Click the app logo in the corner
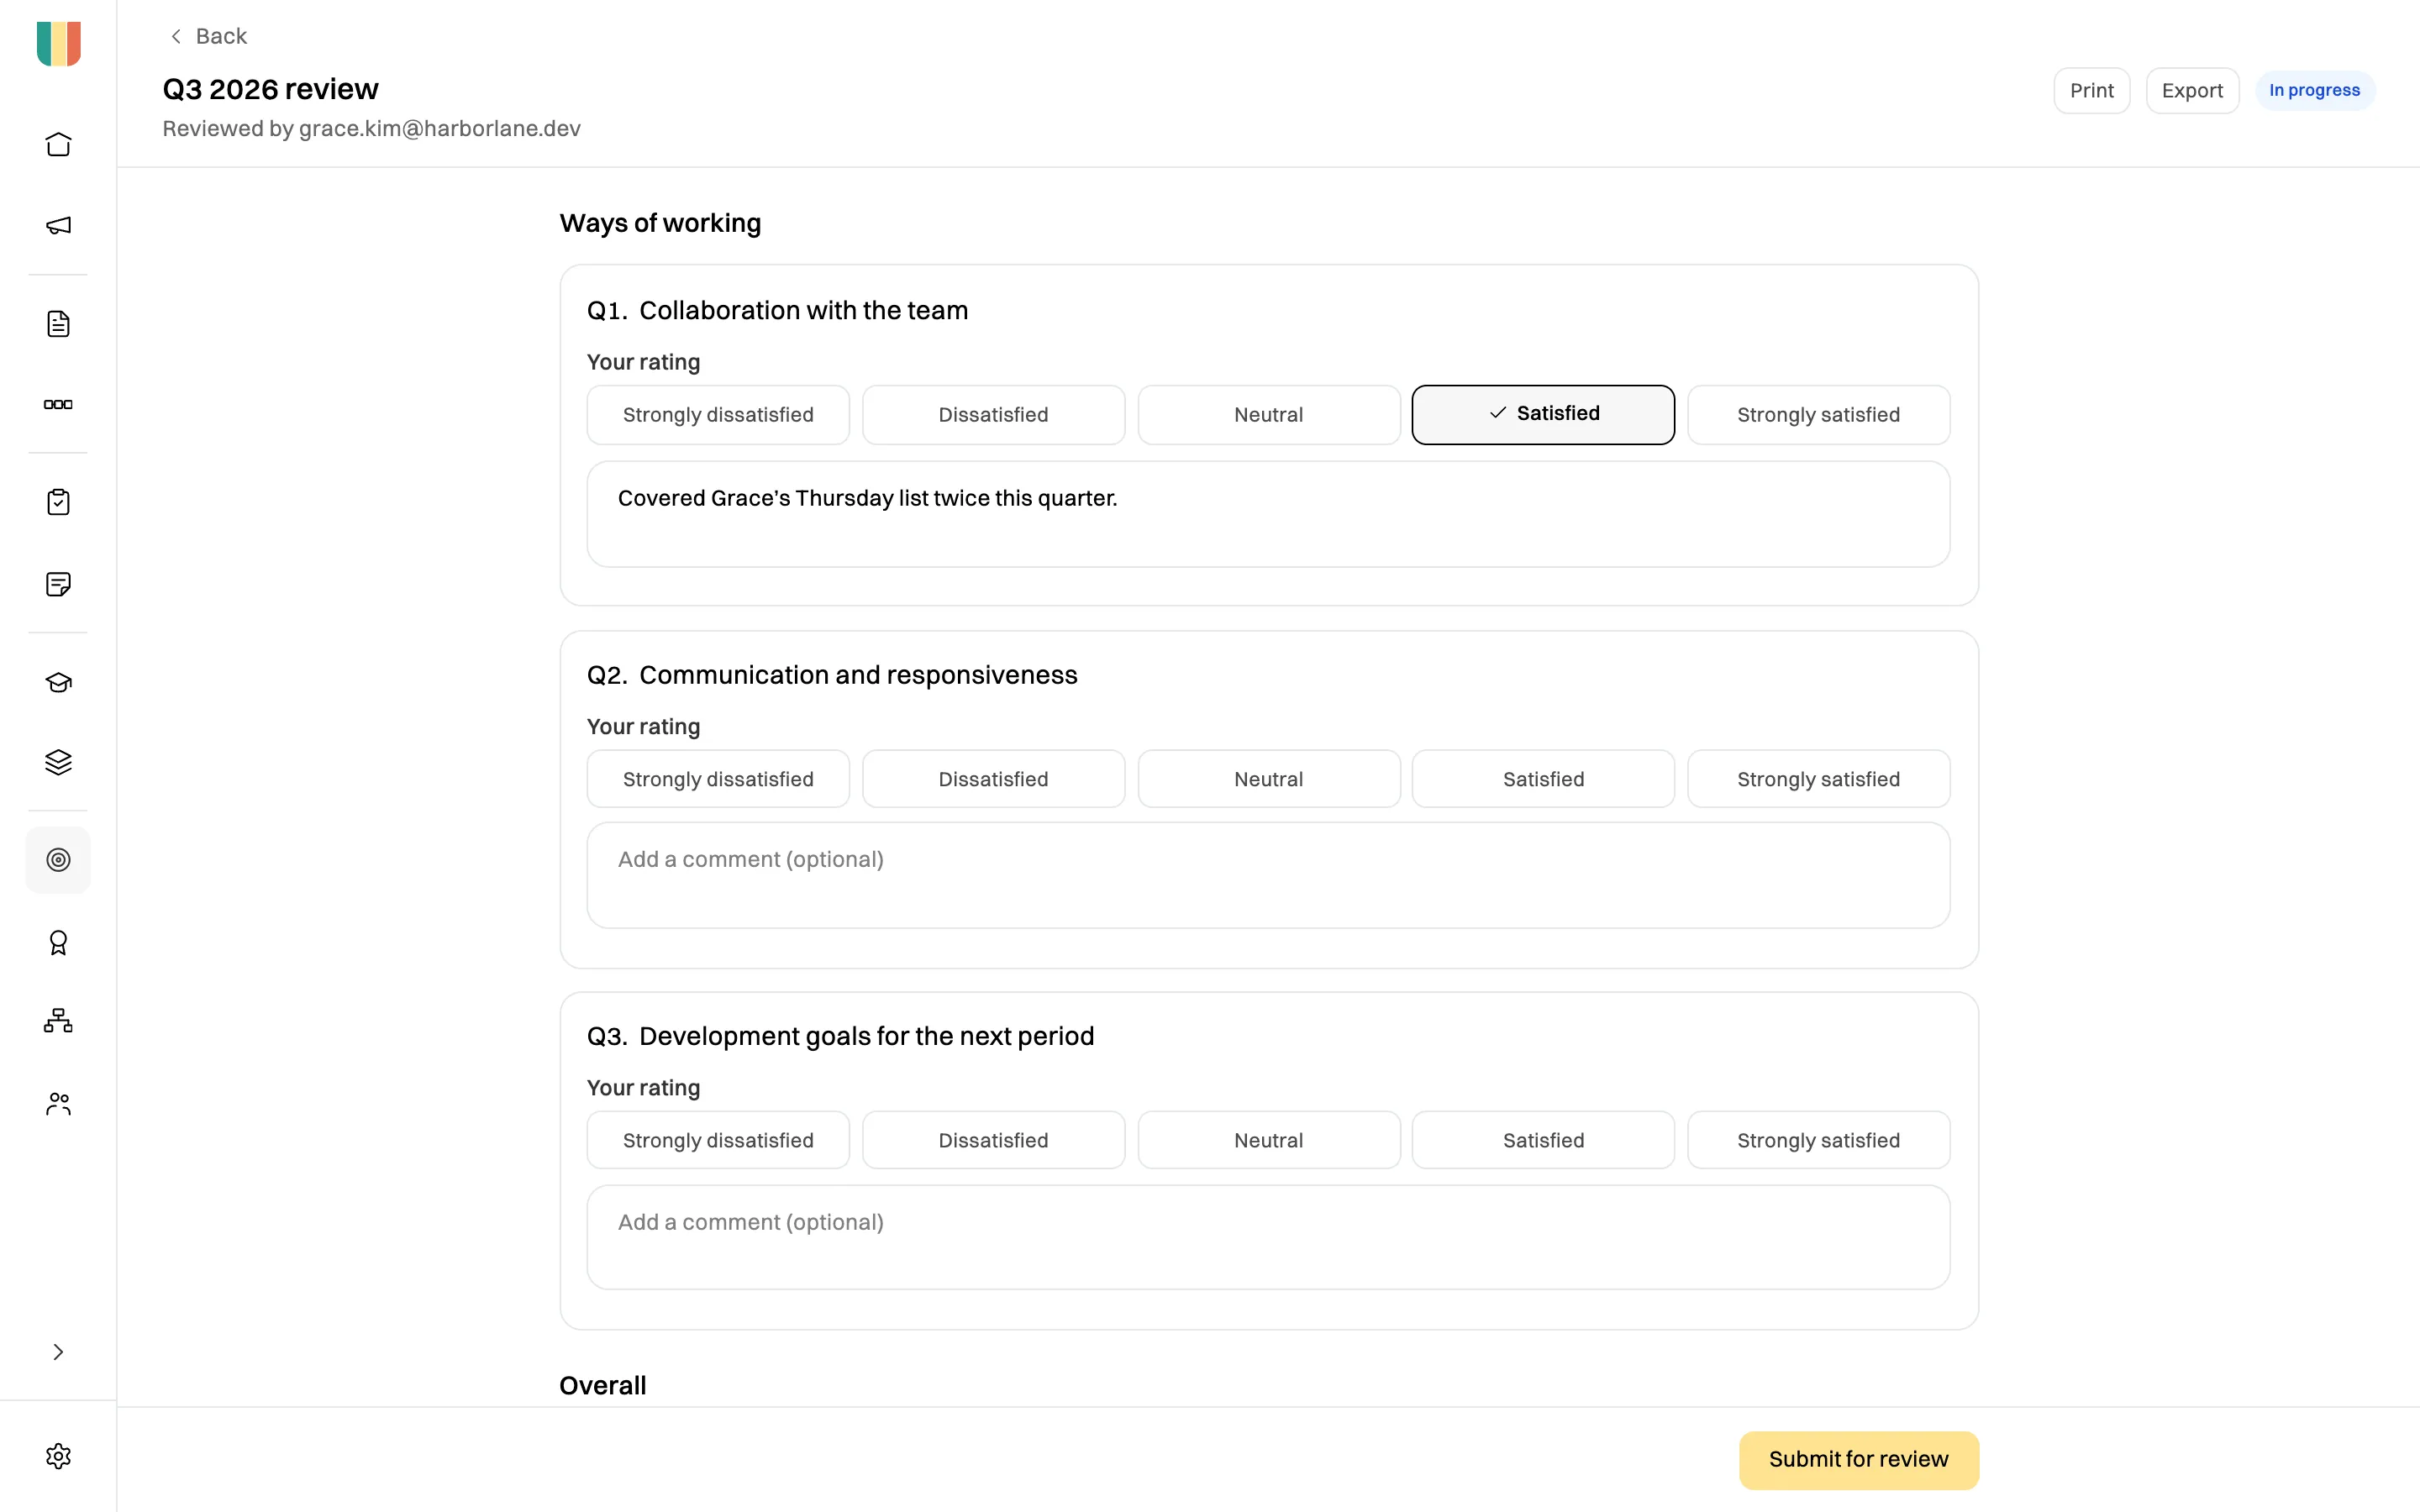Screen dimensions: 2420x1512 pyautogui.click(x=58, y=44)
